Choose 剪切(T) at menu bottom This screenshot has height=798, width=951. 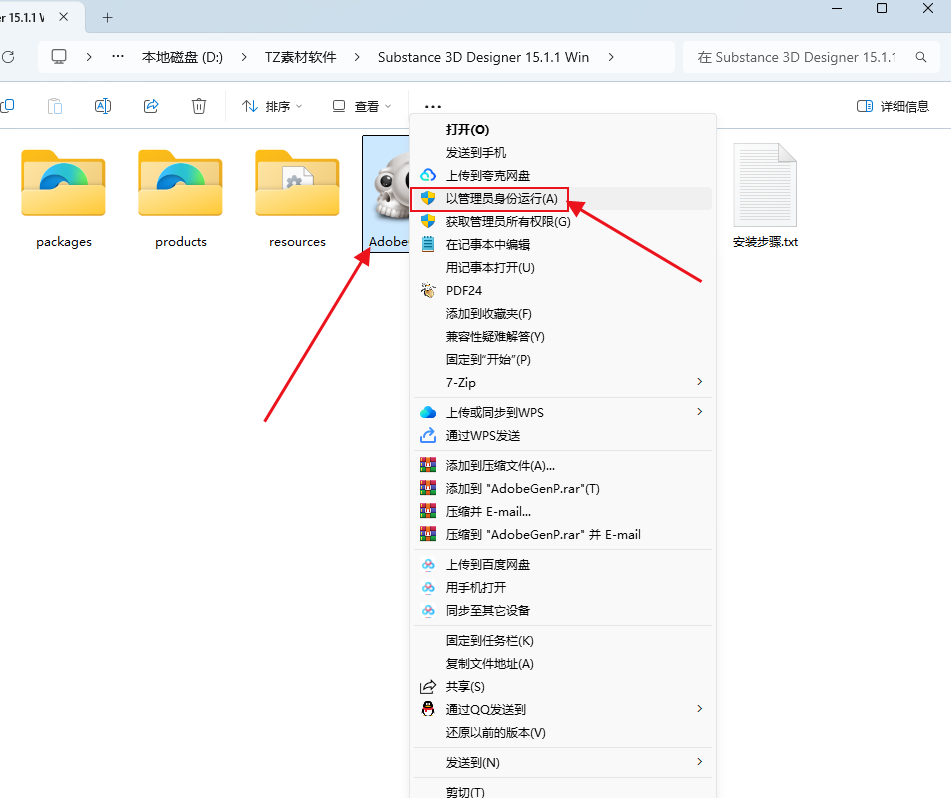click(x=563, y=790)
